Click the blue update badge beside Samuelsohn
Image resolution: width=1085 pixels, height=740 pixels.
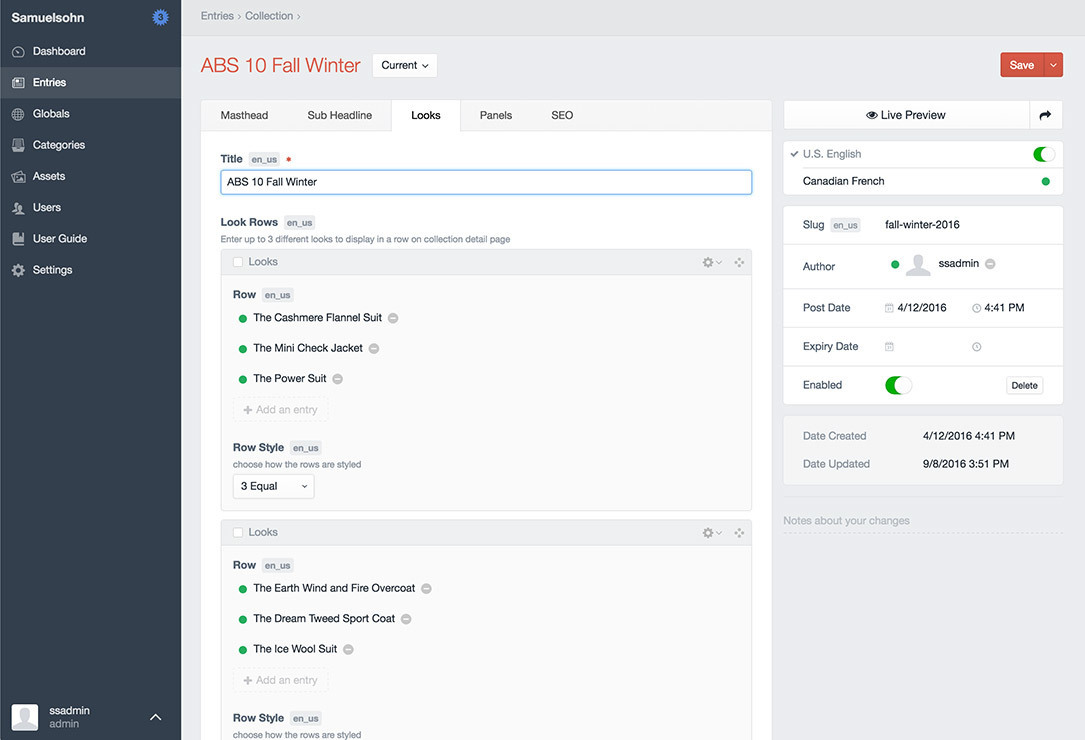click(161, 17)
